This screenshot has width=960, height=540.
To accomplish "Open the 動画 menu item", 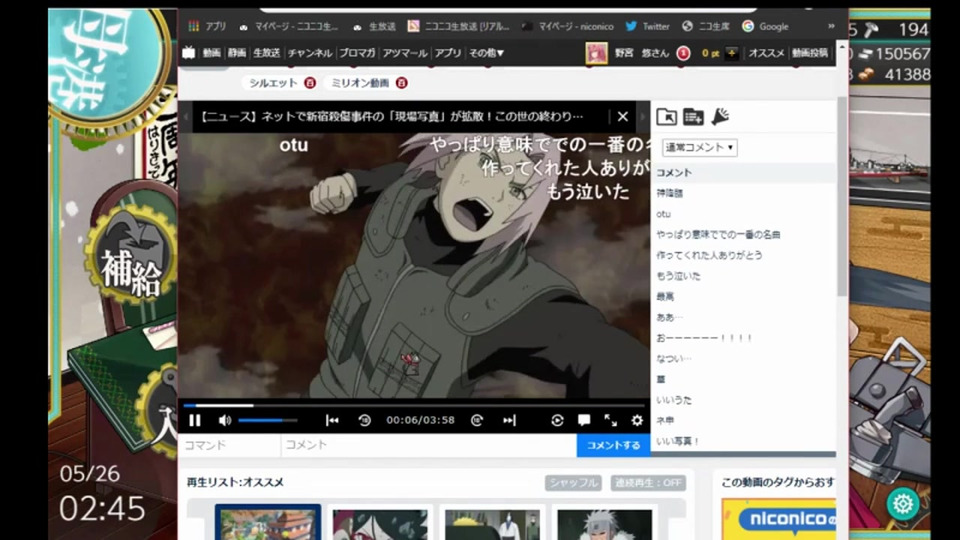I will [x=211, y=53].
